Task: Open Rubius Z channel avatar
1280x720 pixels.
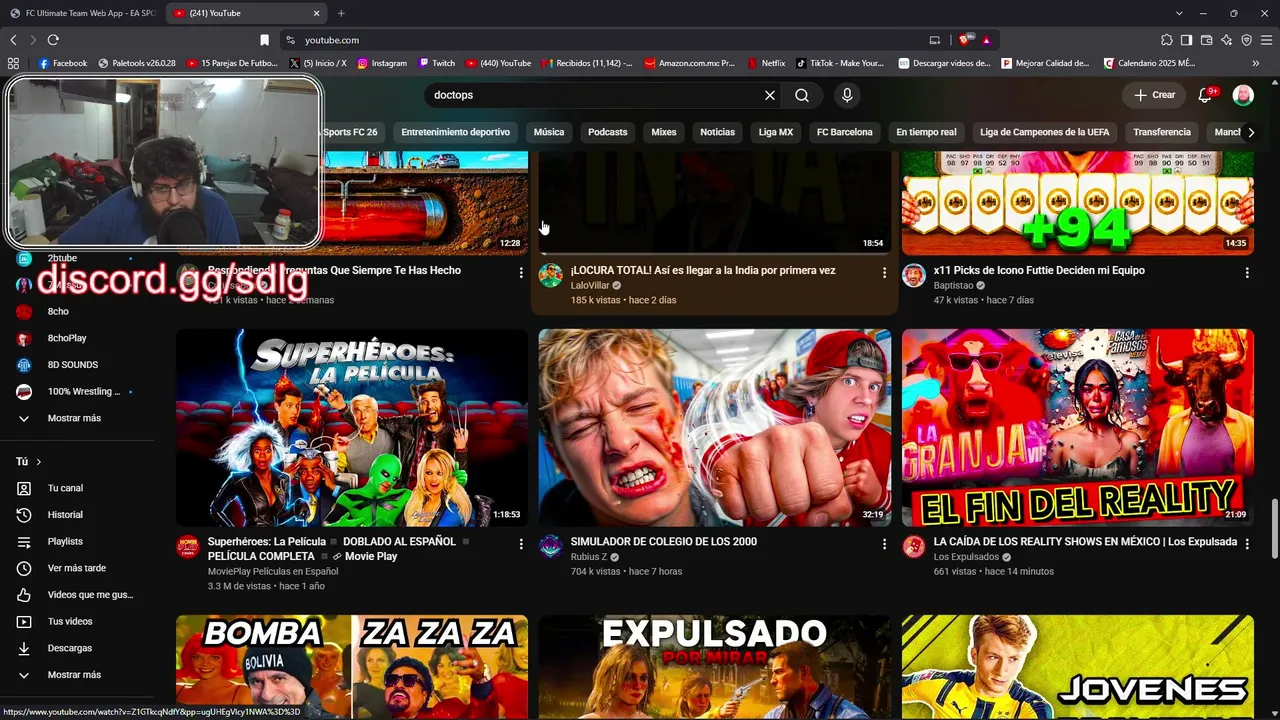Action: click(551, 546)
